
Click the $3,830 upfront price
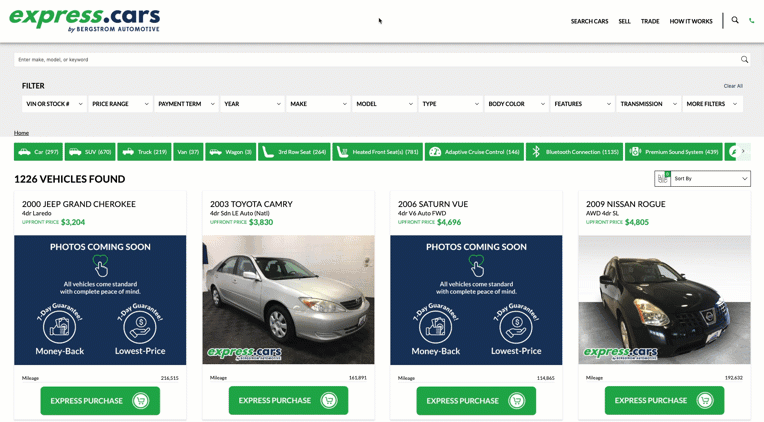tap(261, 222)
